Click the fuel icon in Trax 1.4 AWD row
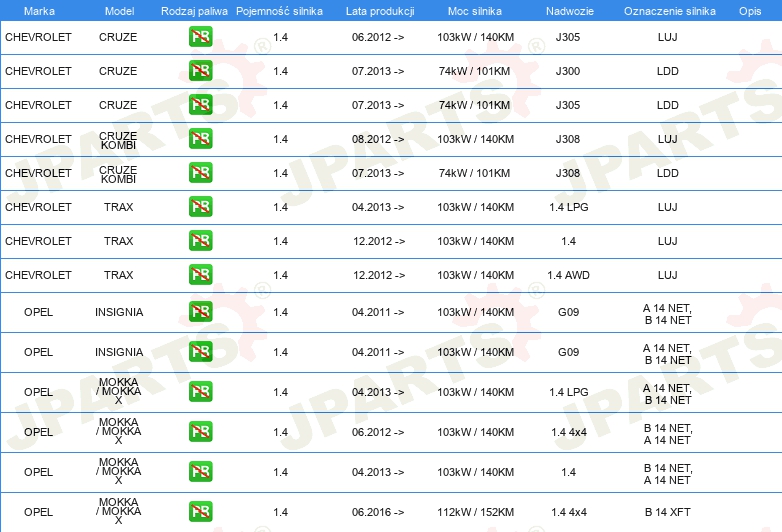The height and width of the screenshot is (532, 782). [x=200, y=275]
